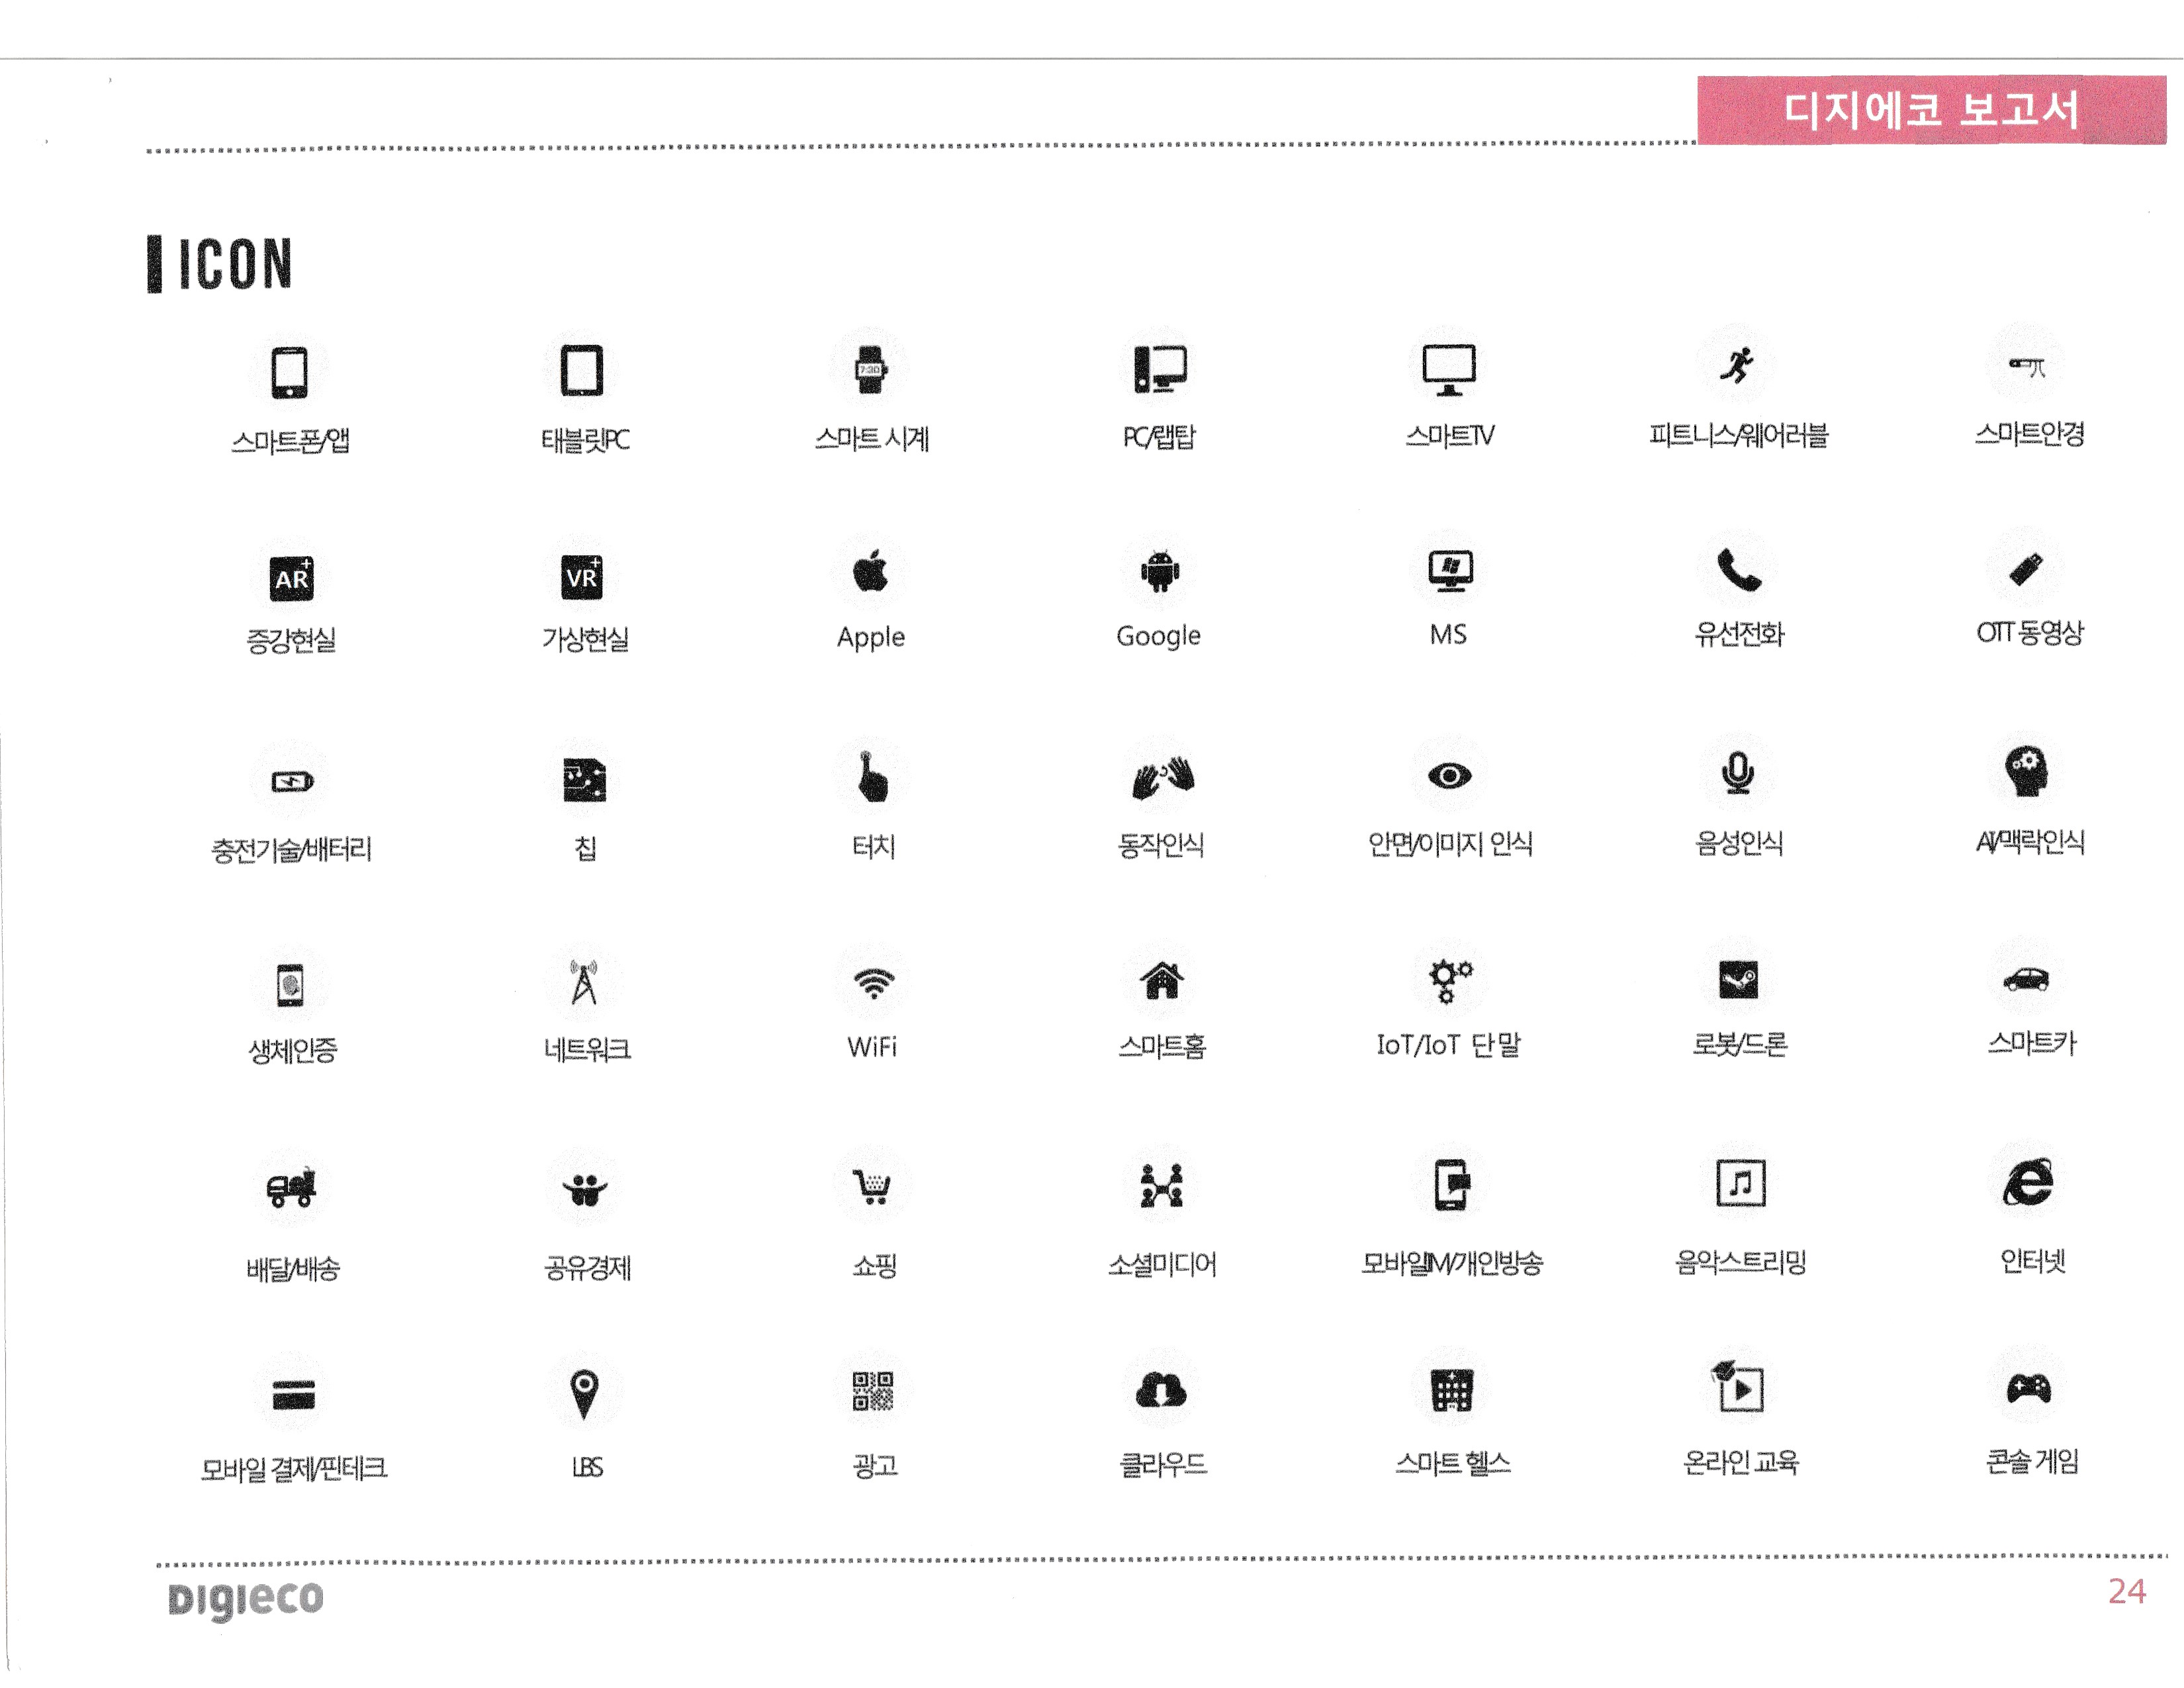
Task: Select the AR augmented reality icon
Action: (x=291, y=579)
